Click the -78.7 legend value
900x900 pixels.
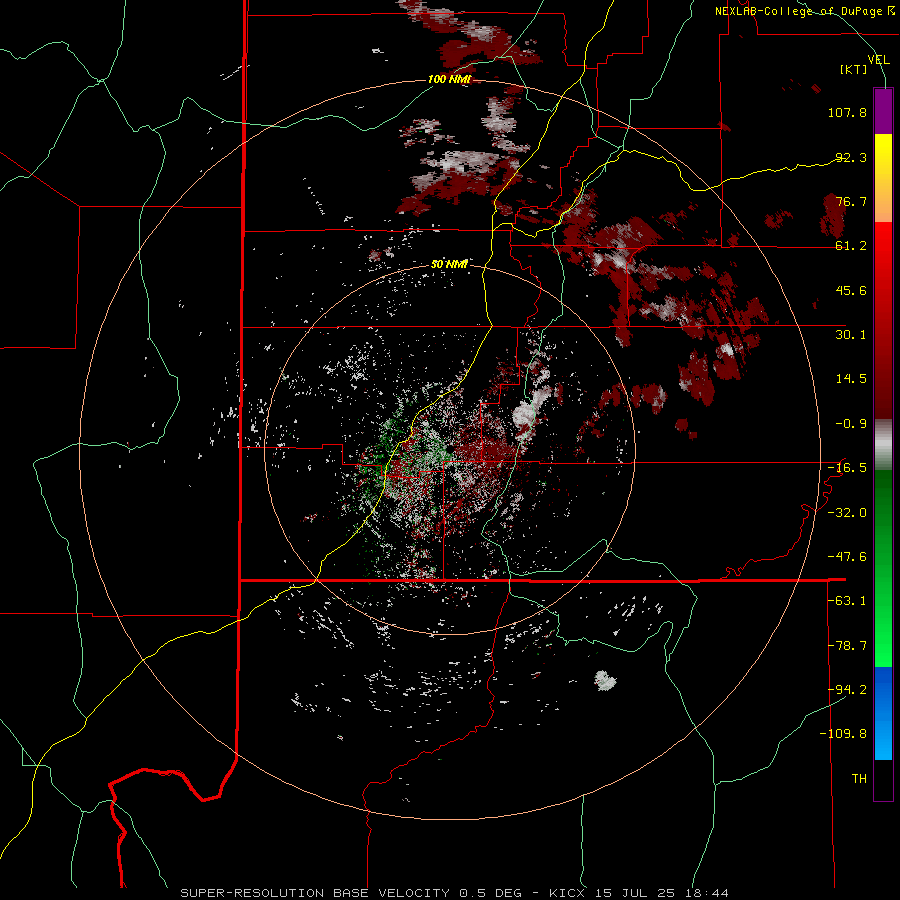(847, 646)
